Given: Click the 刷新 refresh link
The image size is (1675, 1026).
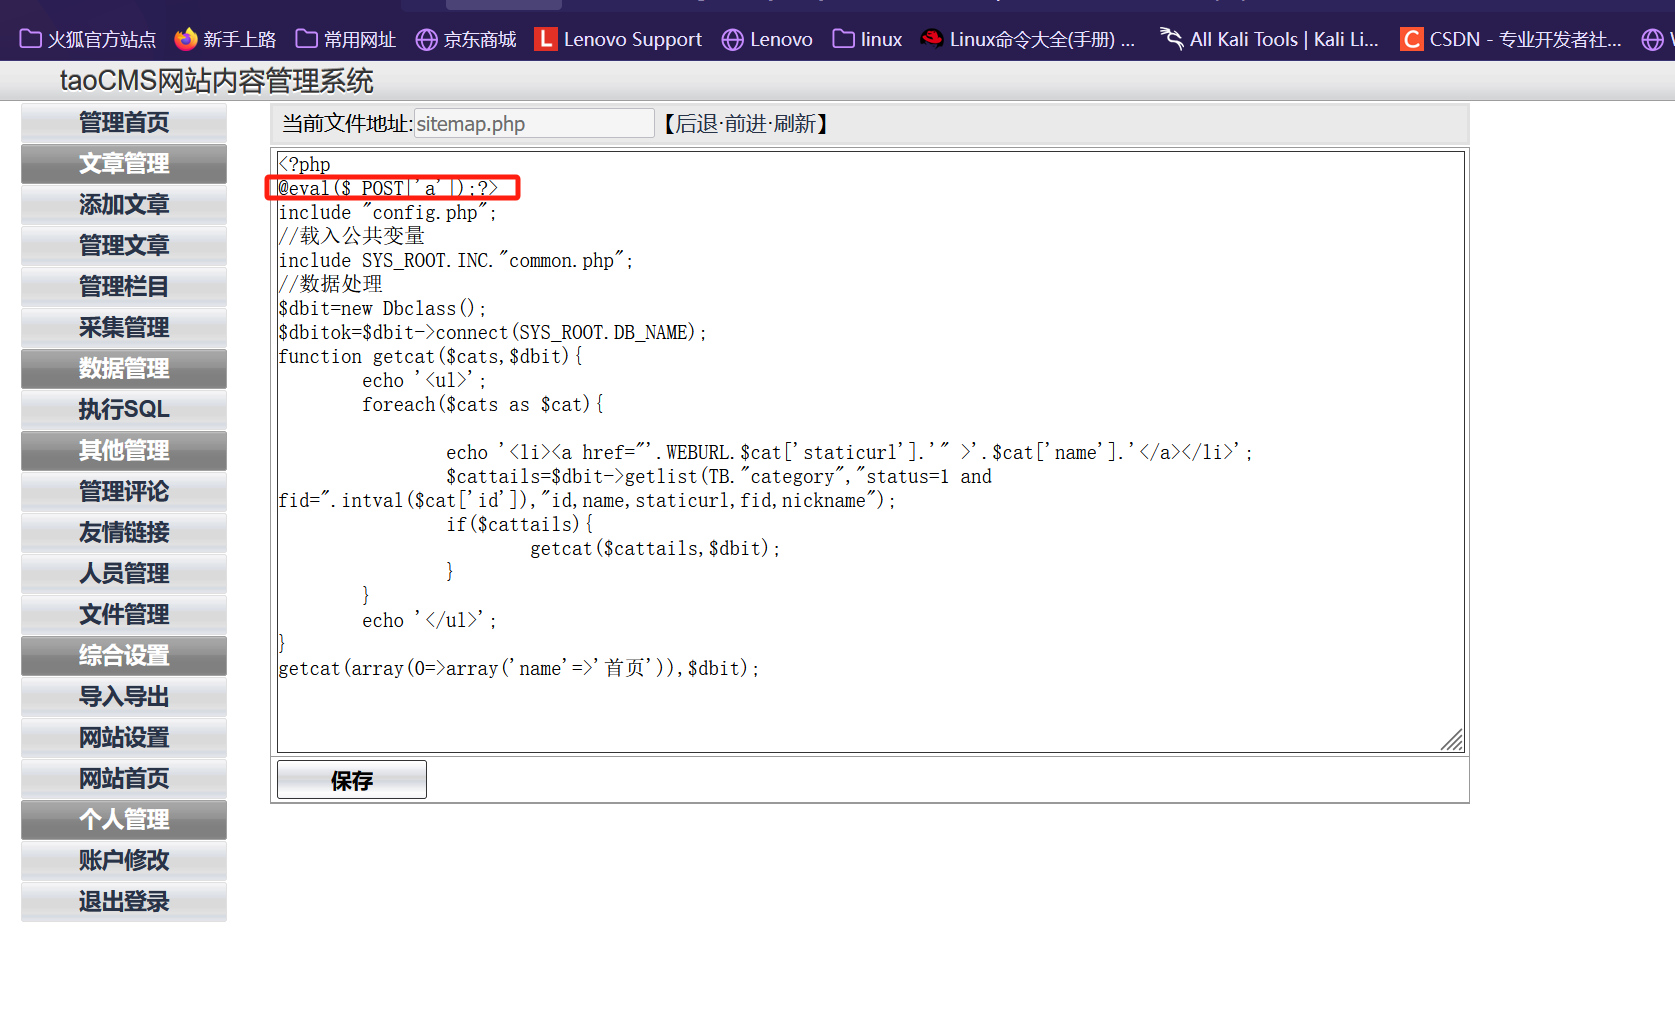Looking at the screenshot, I should (x=795, y=124).
